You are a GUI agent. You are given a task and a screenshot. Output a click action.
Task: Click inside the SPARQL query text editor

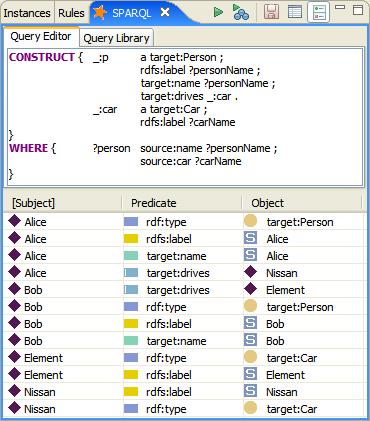[185, 117]
